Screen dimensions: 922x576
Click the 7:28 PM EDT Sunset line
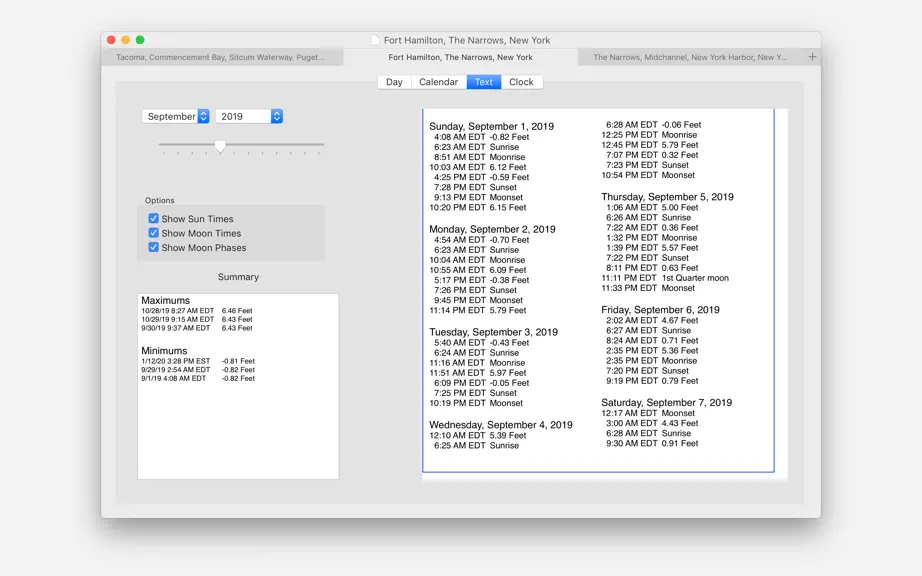(475, 187)
